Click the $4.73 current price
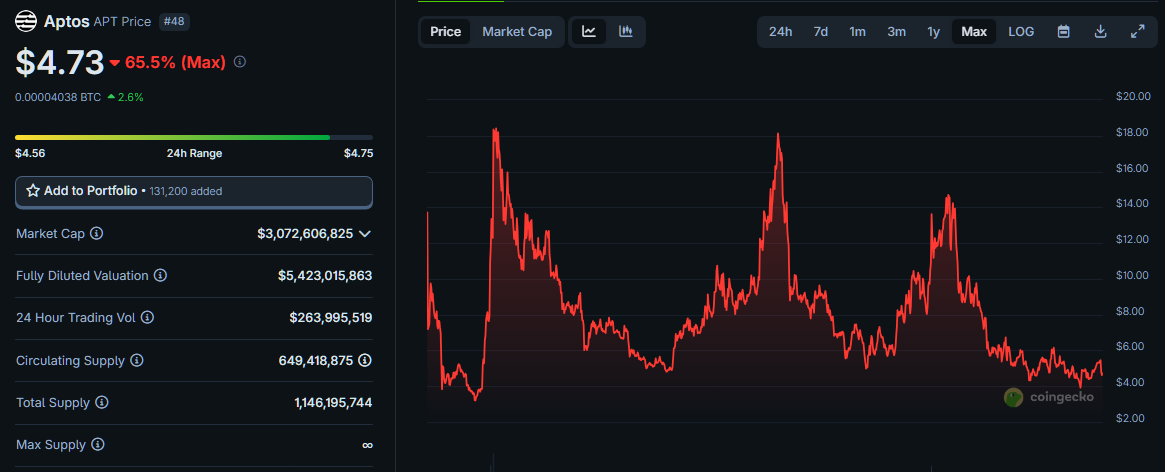This screenshot has width=1165, height=472. (x=59, y=62)
